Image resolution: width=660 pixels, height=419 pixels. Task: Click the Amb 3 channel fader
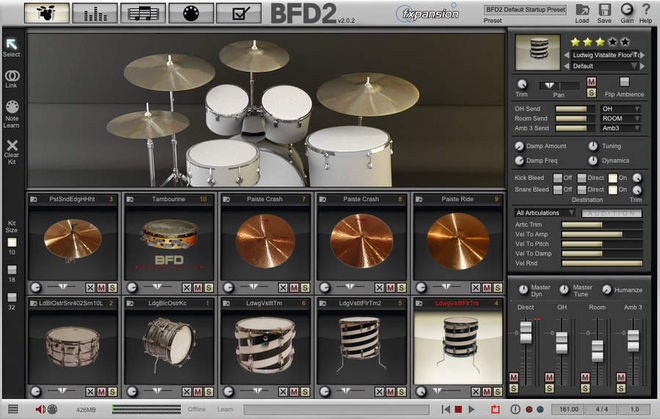pos(633,341)
